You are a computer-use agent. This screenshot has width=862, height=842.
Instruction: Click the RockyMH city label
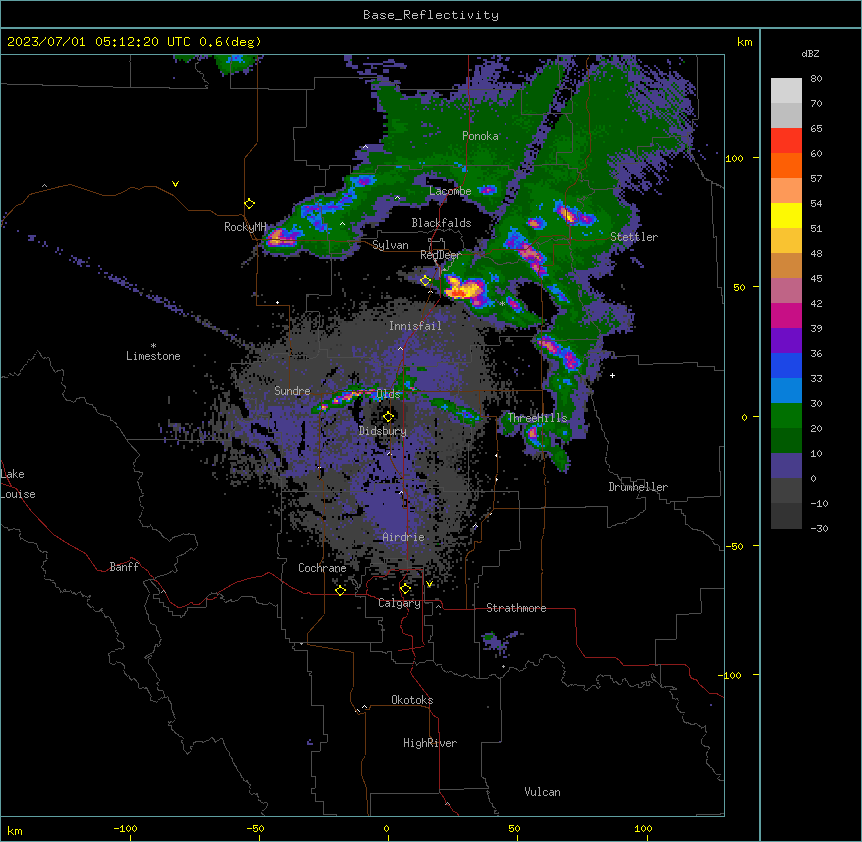(x=245, y=227)
